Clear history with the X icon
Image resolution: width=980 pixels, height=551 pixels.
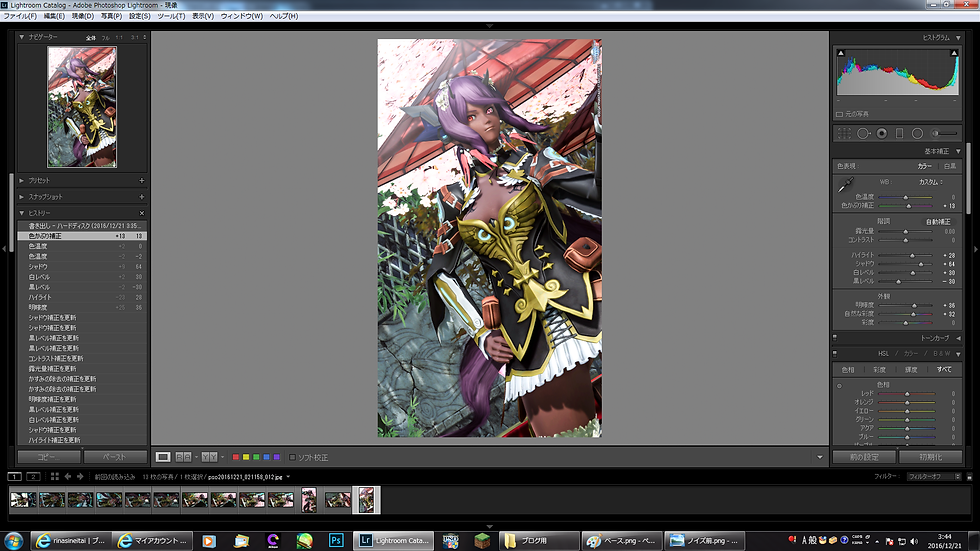[x=141, y=213]
